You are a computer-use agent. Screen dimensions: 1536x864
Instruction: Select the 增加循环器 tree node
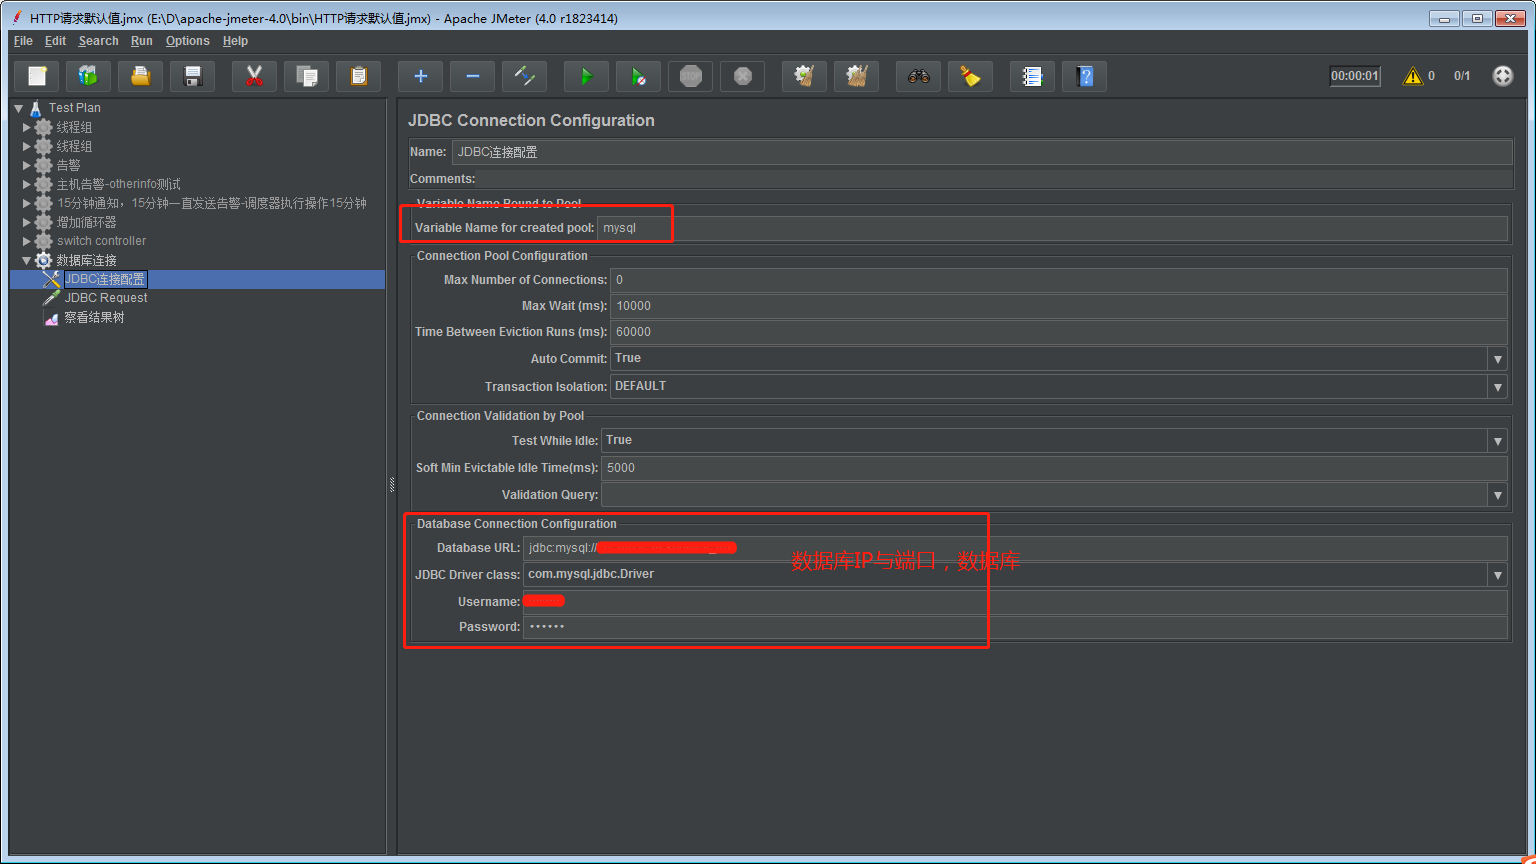[x=86, y=222]
